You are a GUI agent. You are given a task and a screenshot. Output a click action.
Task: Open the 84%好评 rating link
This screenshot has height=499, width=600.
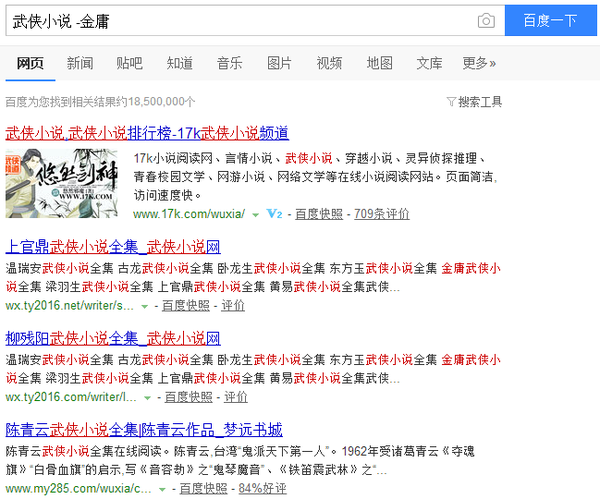pyautogui.click(x=262, y=489)
